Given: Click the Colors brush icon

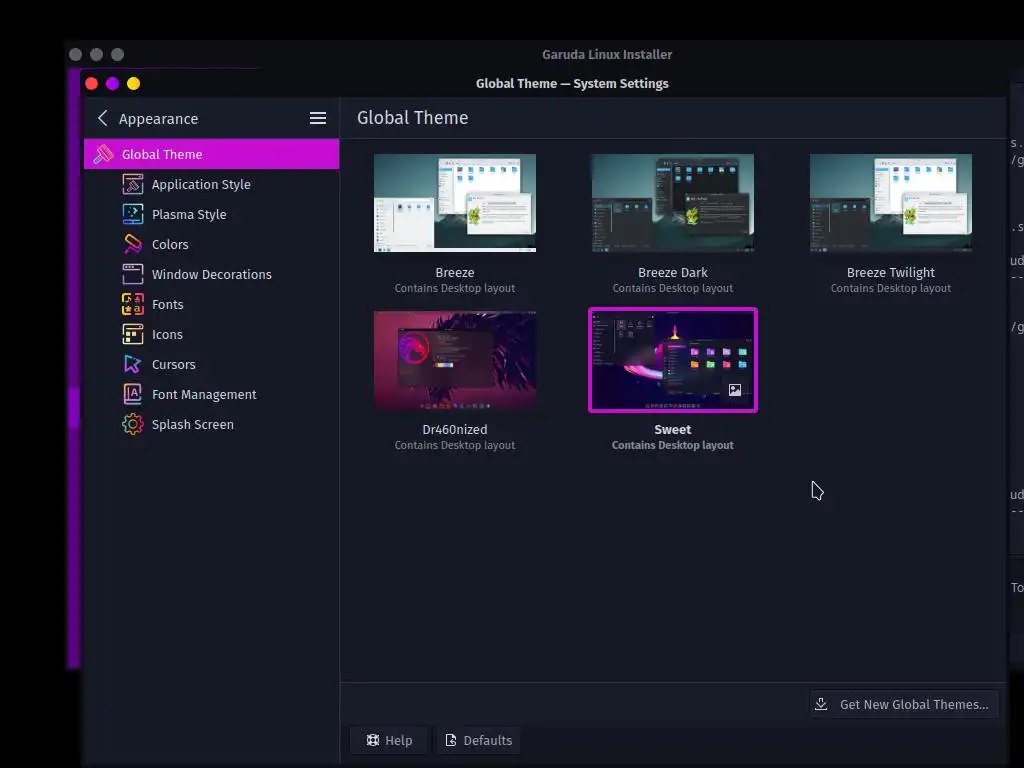Looking at the screenshot, I should coord(133,244).
